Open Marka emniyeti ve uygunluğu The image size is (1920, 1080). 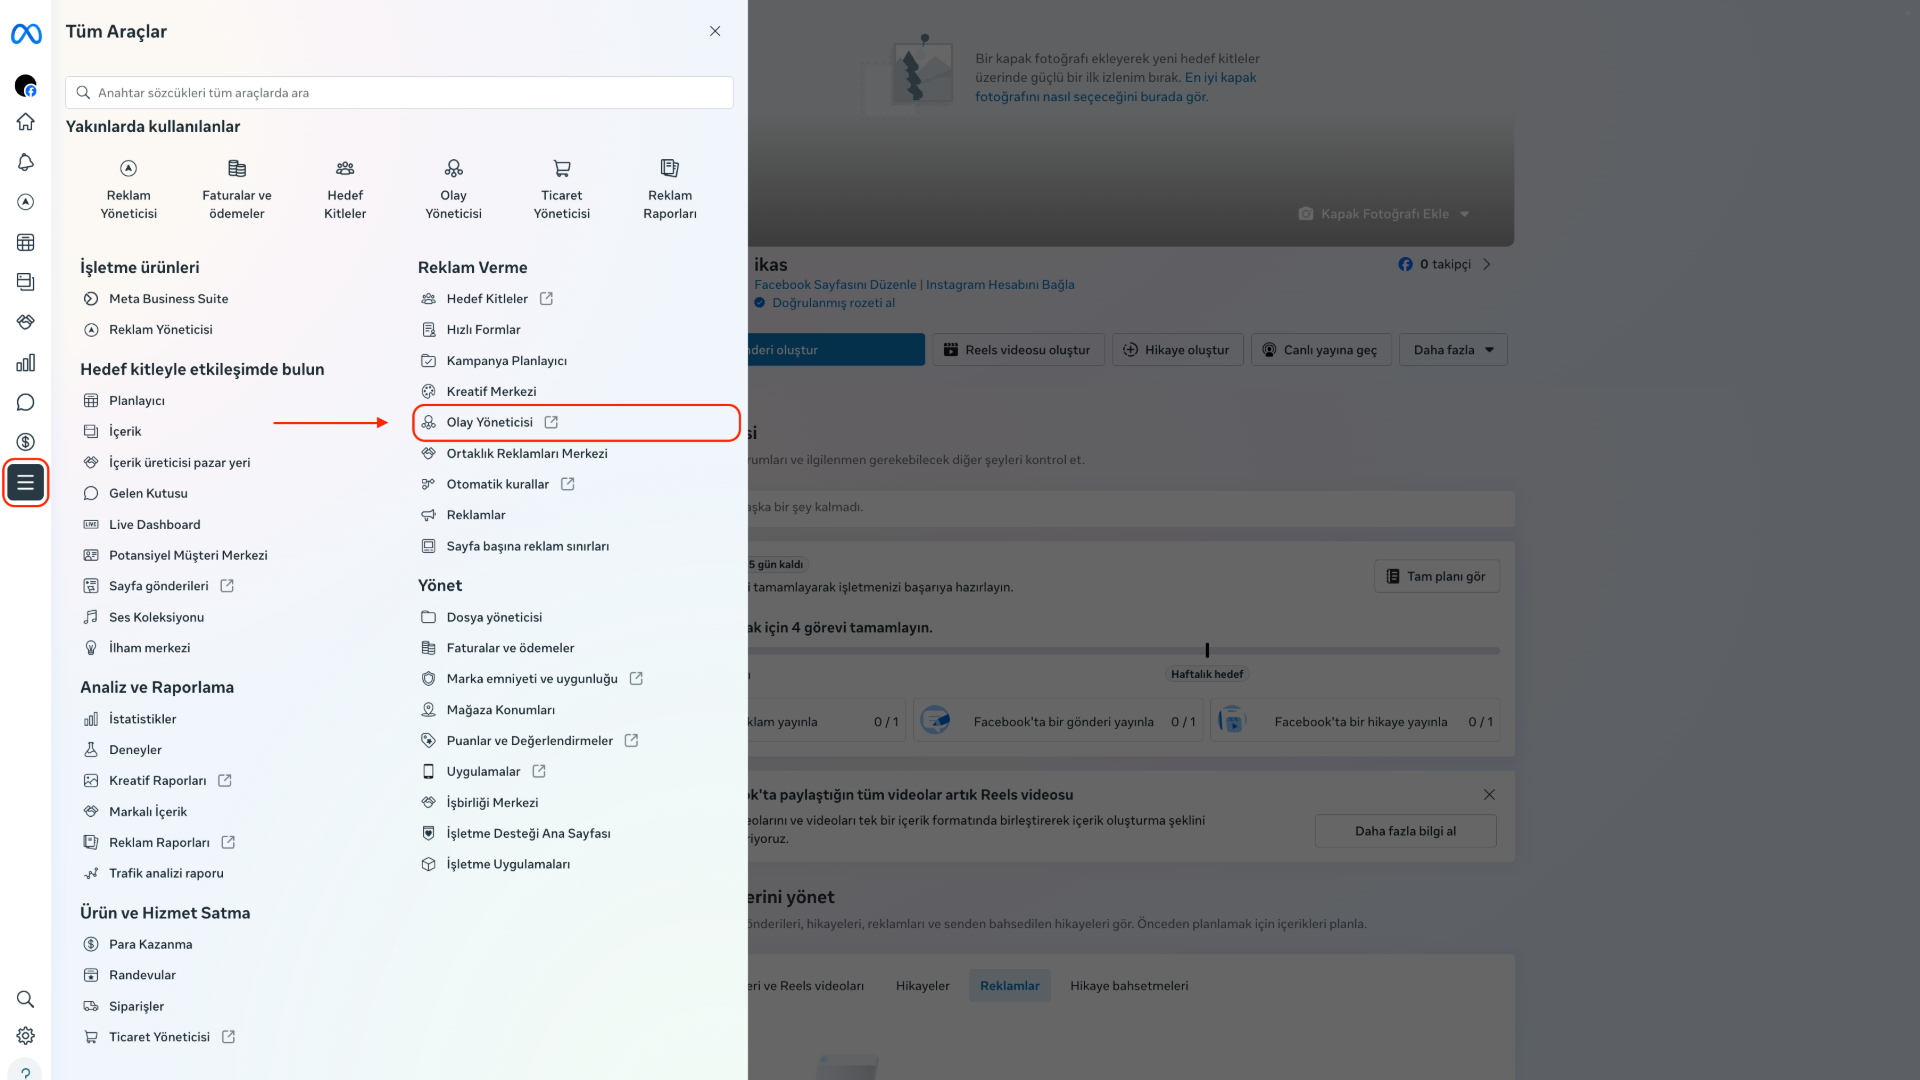(532, 679)
